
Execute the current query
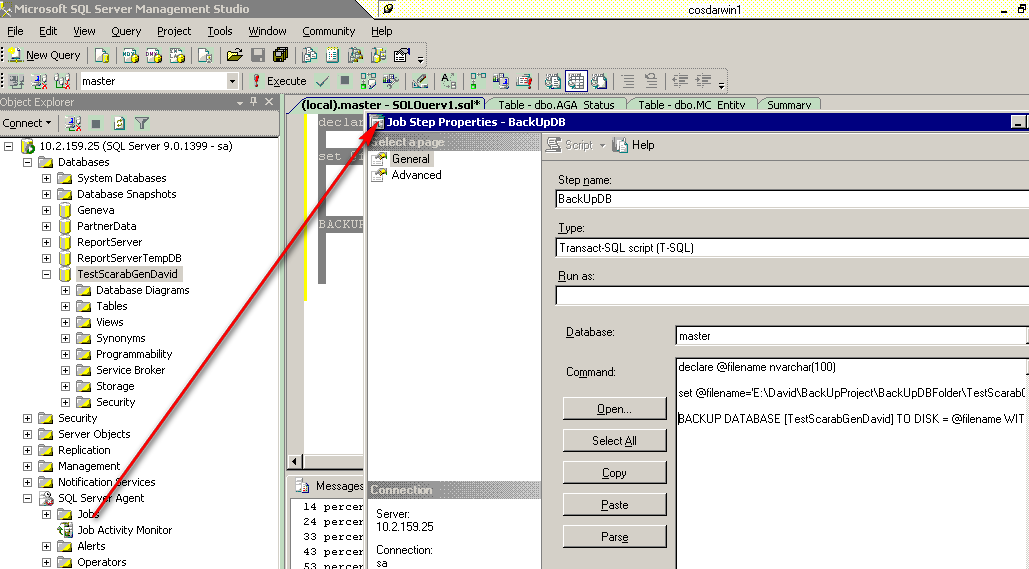click(280, 81)
